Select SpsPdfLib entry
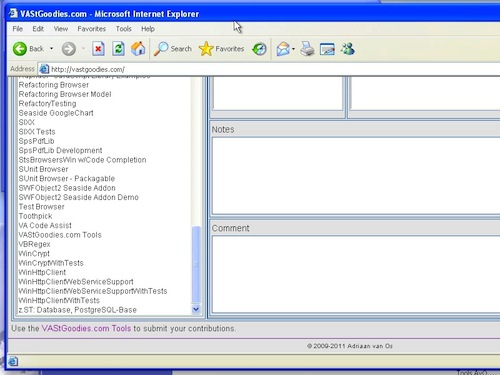 tap(36, 141)
